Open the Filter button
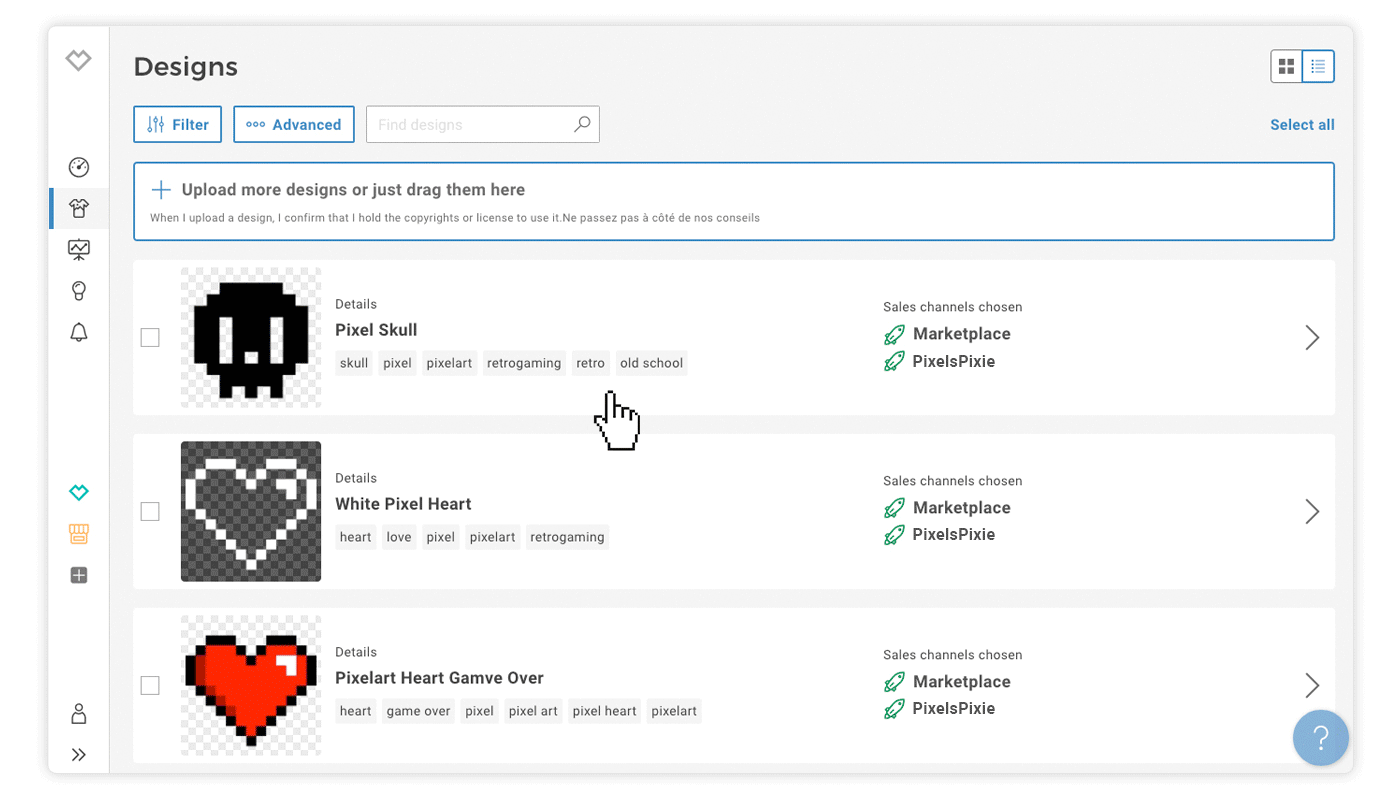This screenshot has height=800, width=1400. [x=178, y=125]
